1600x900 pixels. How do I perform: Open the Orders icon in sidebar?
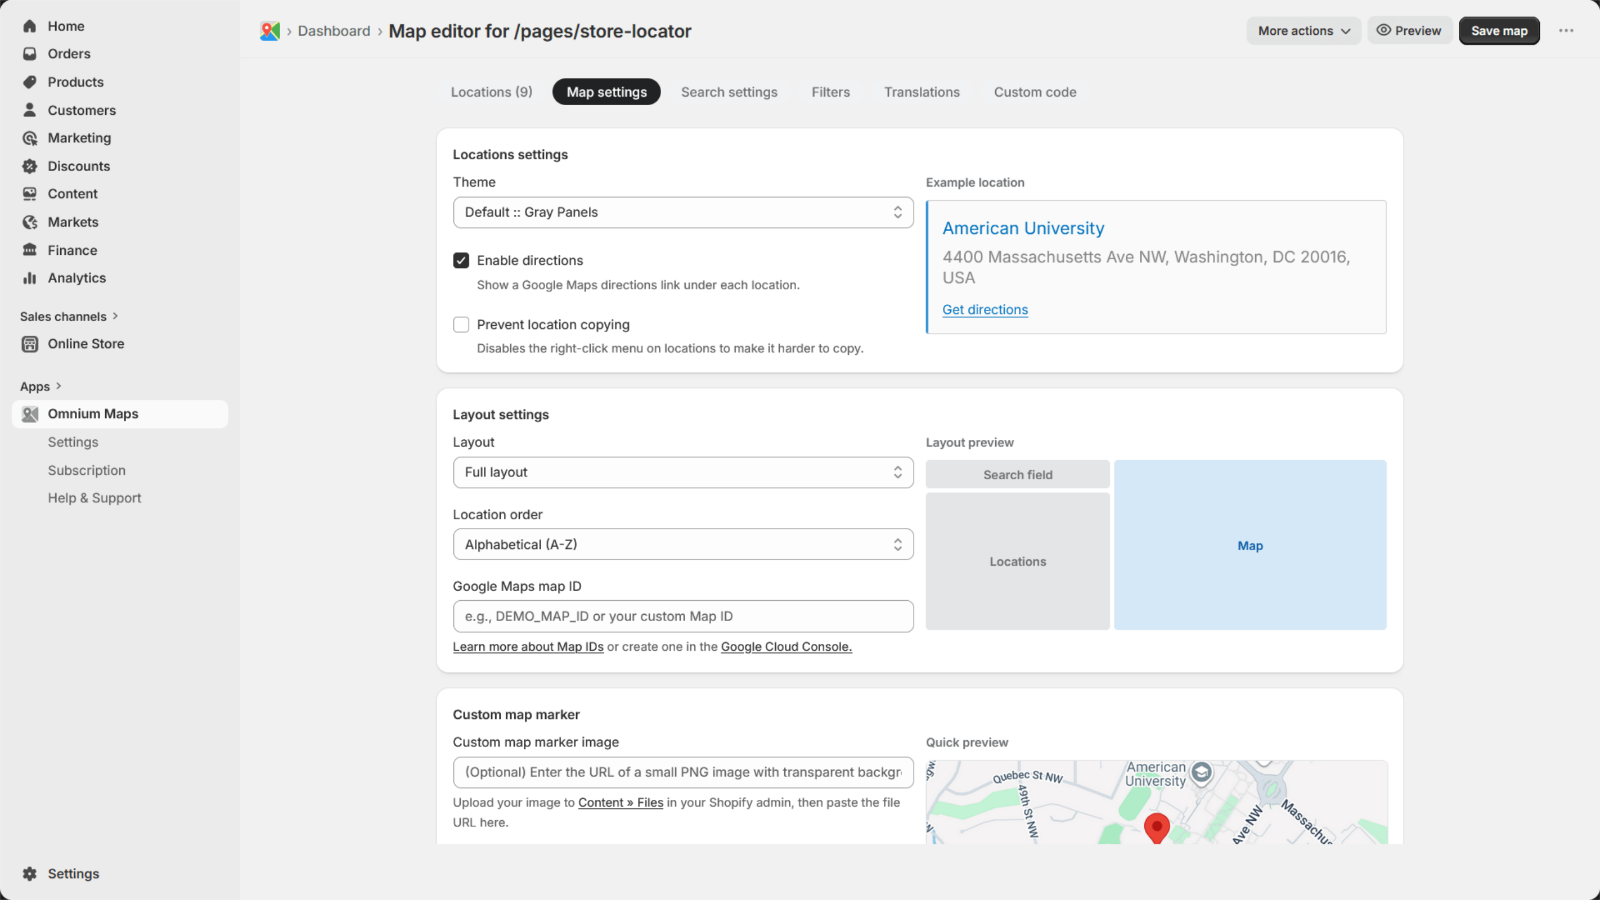click(x=30, y=54)
